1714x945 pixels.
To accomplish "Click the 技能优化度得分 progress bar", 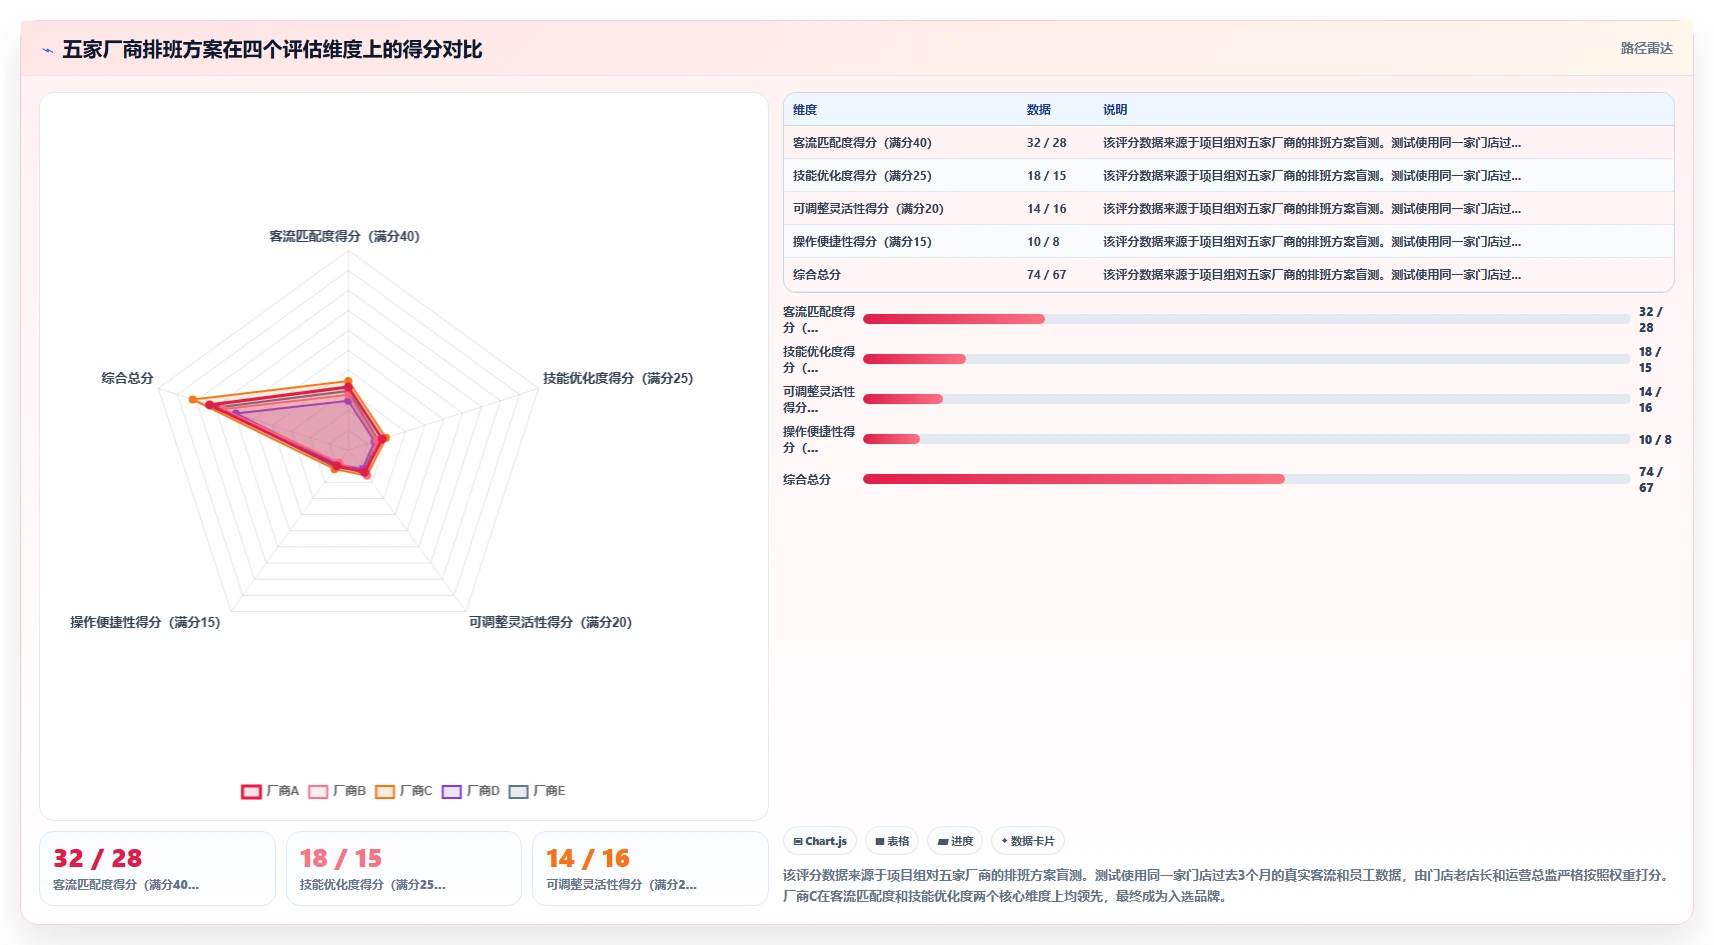I will pyautogui.click(x=1246, y=359).
